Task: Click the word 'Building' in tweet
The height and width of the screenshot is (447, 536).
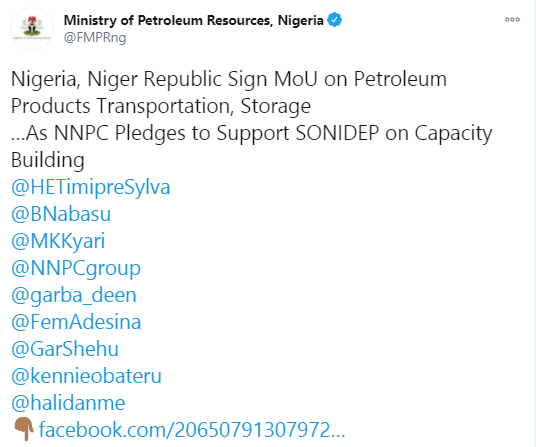Action: (48, 160)
